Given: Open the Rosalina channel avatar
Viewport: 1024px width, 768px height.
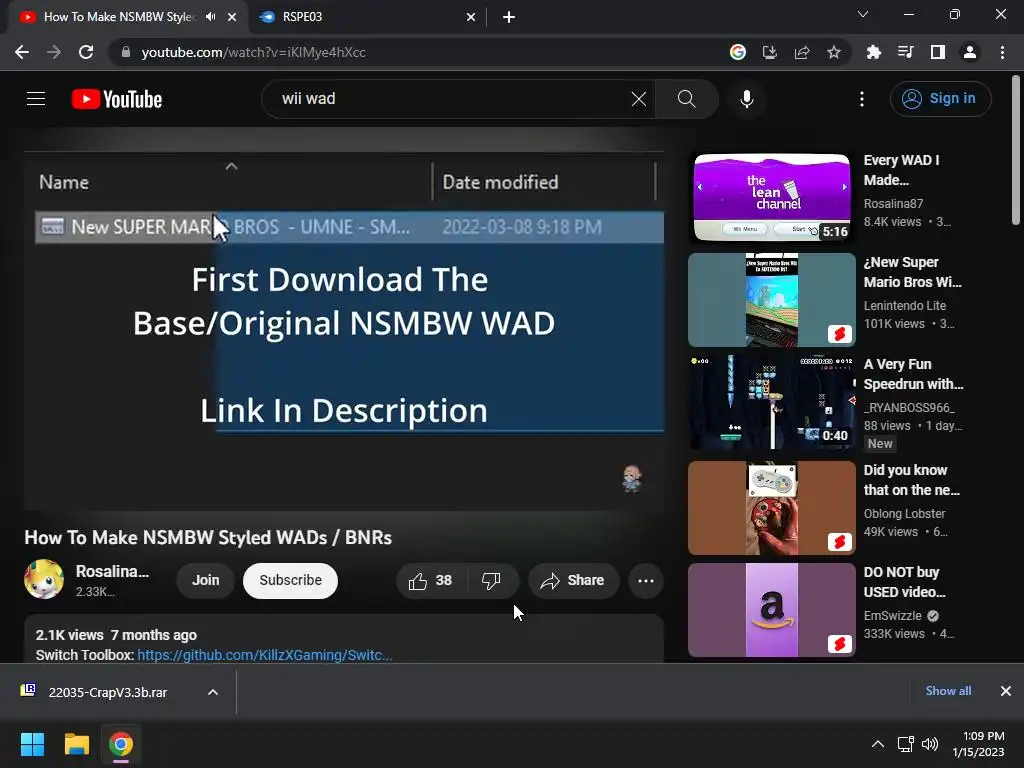Looking at the screenshot, I should [44, 579].
